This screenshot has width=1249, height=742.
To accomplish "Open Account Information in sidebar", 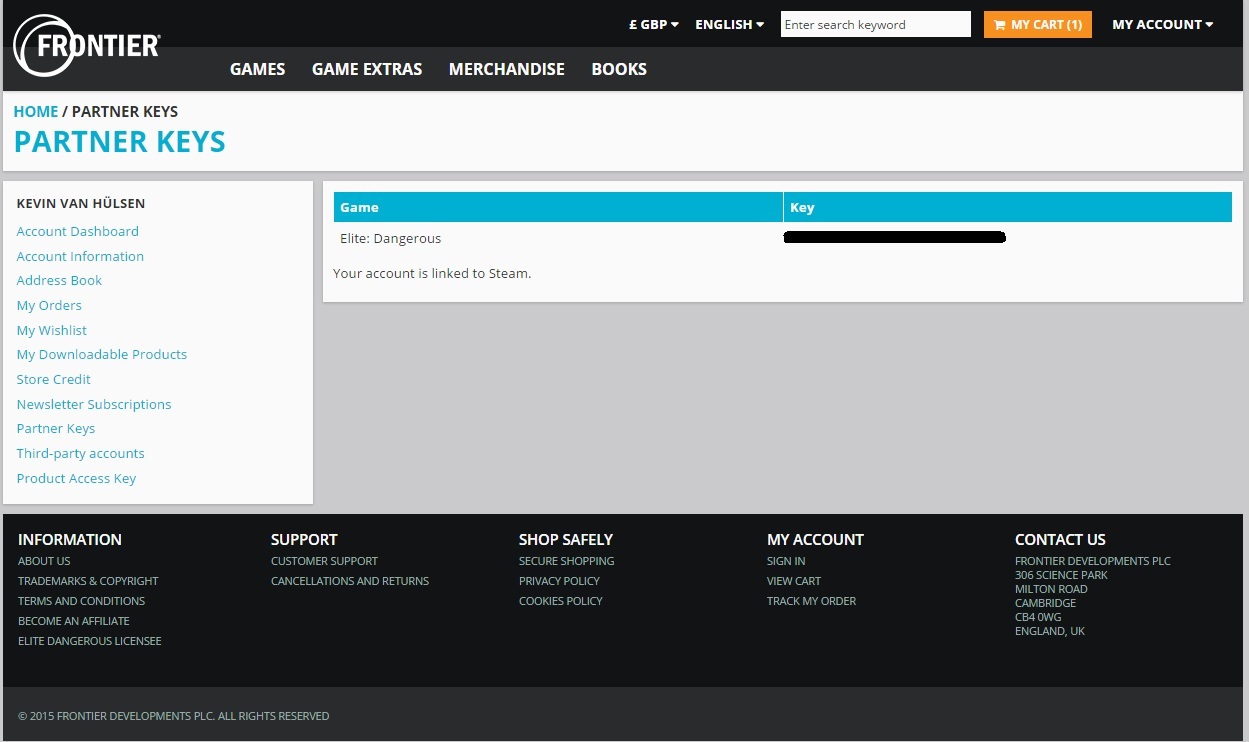I will click(80, 256).
